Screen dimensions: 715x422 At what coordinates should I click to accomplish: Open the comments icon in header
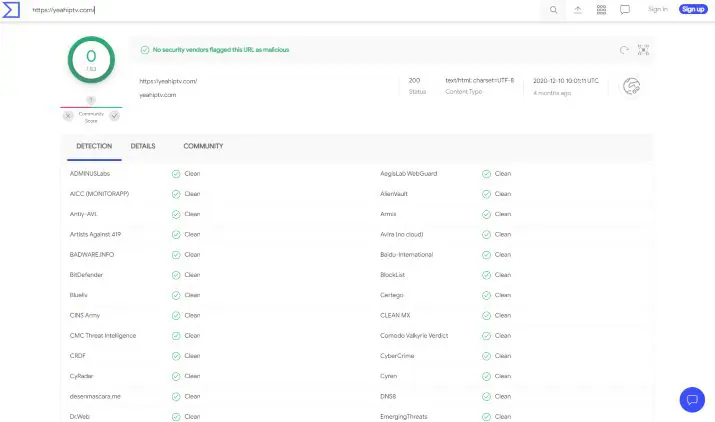click(625, 10)
